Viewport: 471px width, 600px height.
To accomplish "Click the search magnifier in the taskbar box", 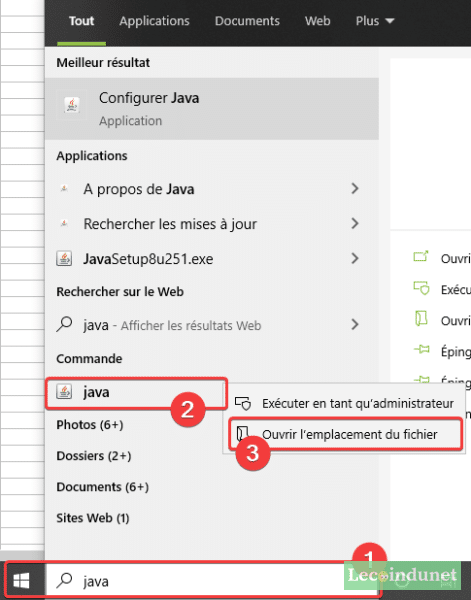I will click(x=64, y=581).
